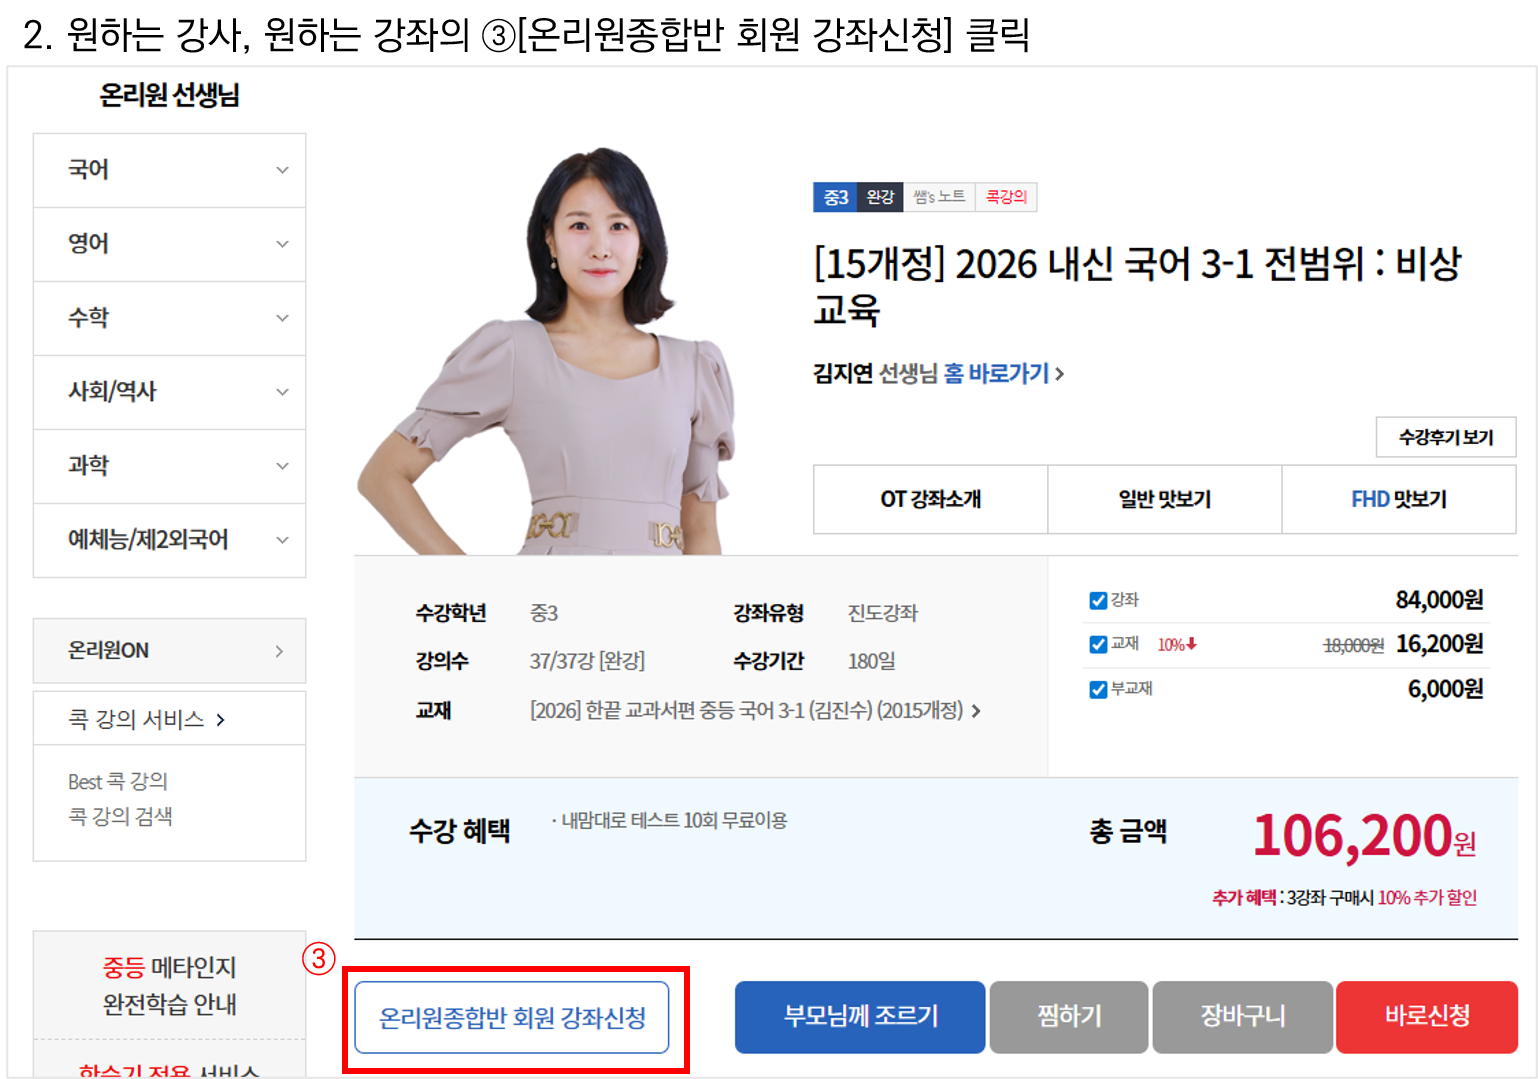
Task: Click the 부모님께 조르기 button
Action: pos(860,1017)
